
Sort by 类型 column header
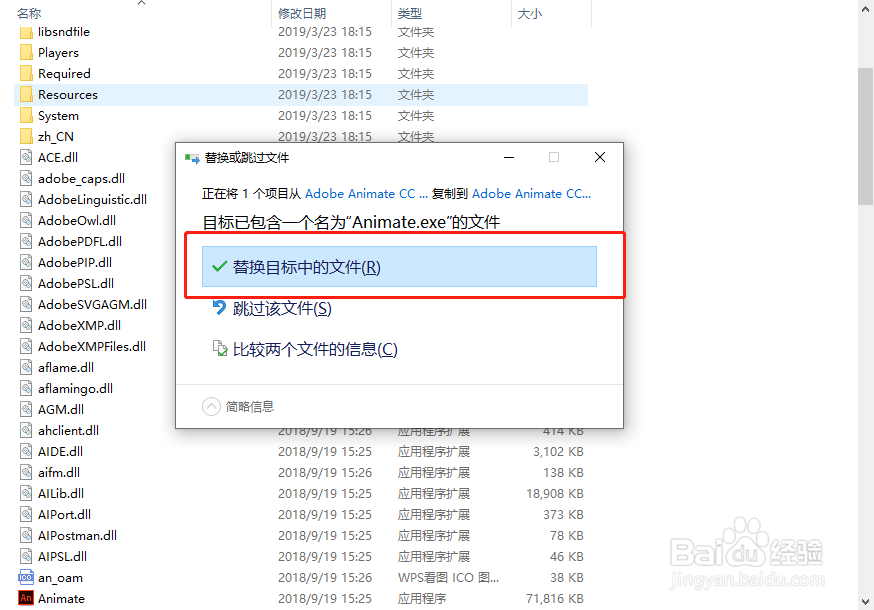[x=410, y=13]
